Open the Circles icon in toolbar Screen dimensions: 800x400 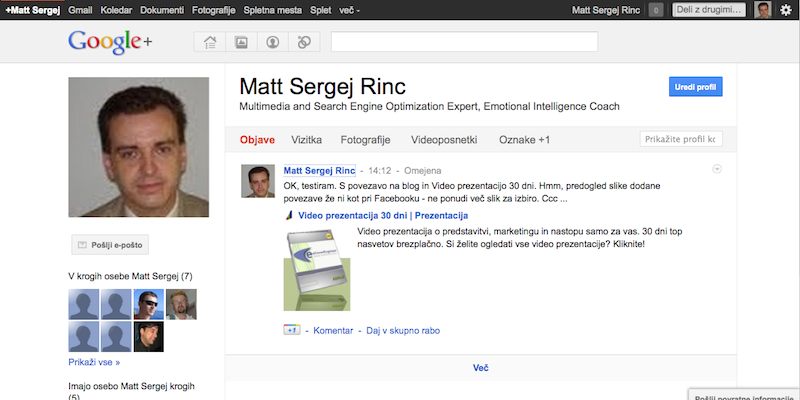304,42
